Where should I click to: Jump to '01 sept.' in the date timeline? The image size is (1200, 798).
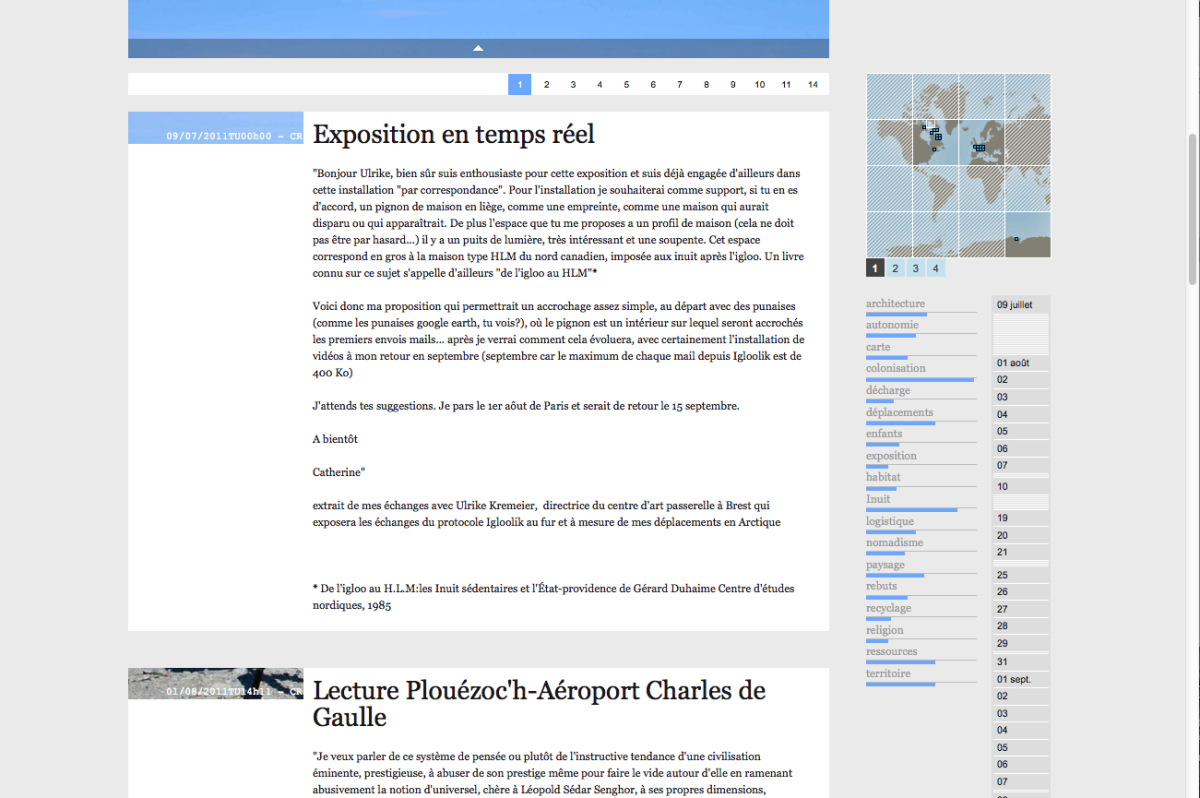(1013, 680)
